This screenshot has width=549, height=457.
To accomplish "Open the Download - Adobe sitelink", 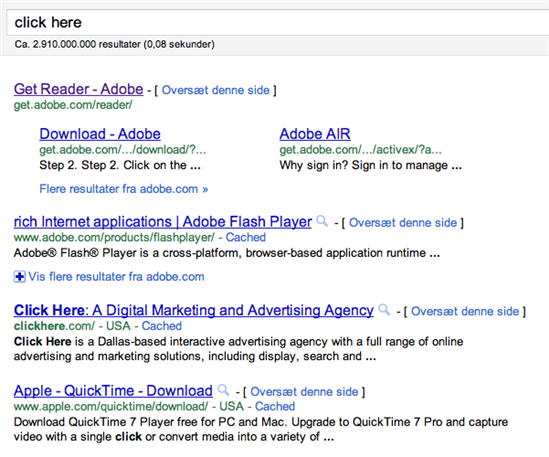I will (x=100, y=134).
